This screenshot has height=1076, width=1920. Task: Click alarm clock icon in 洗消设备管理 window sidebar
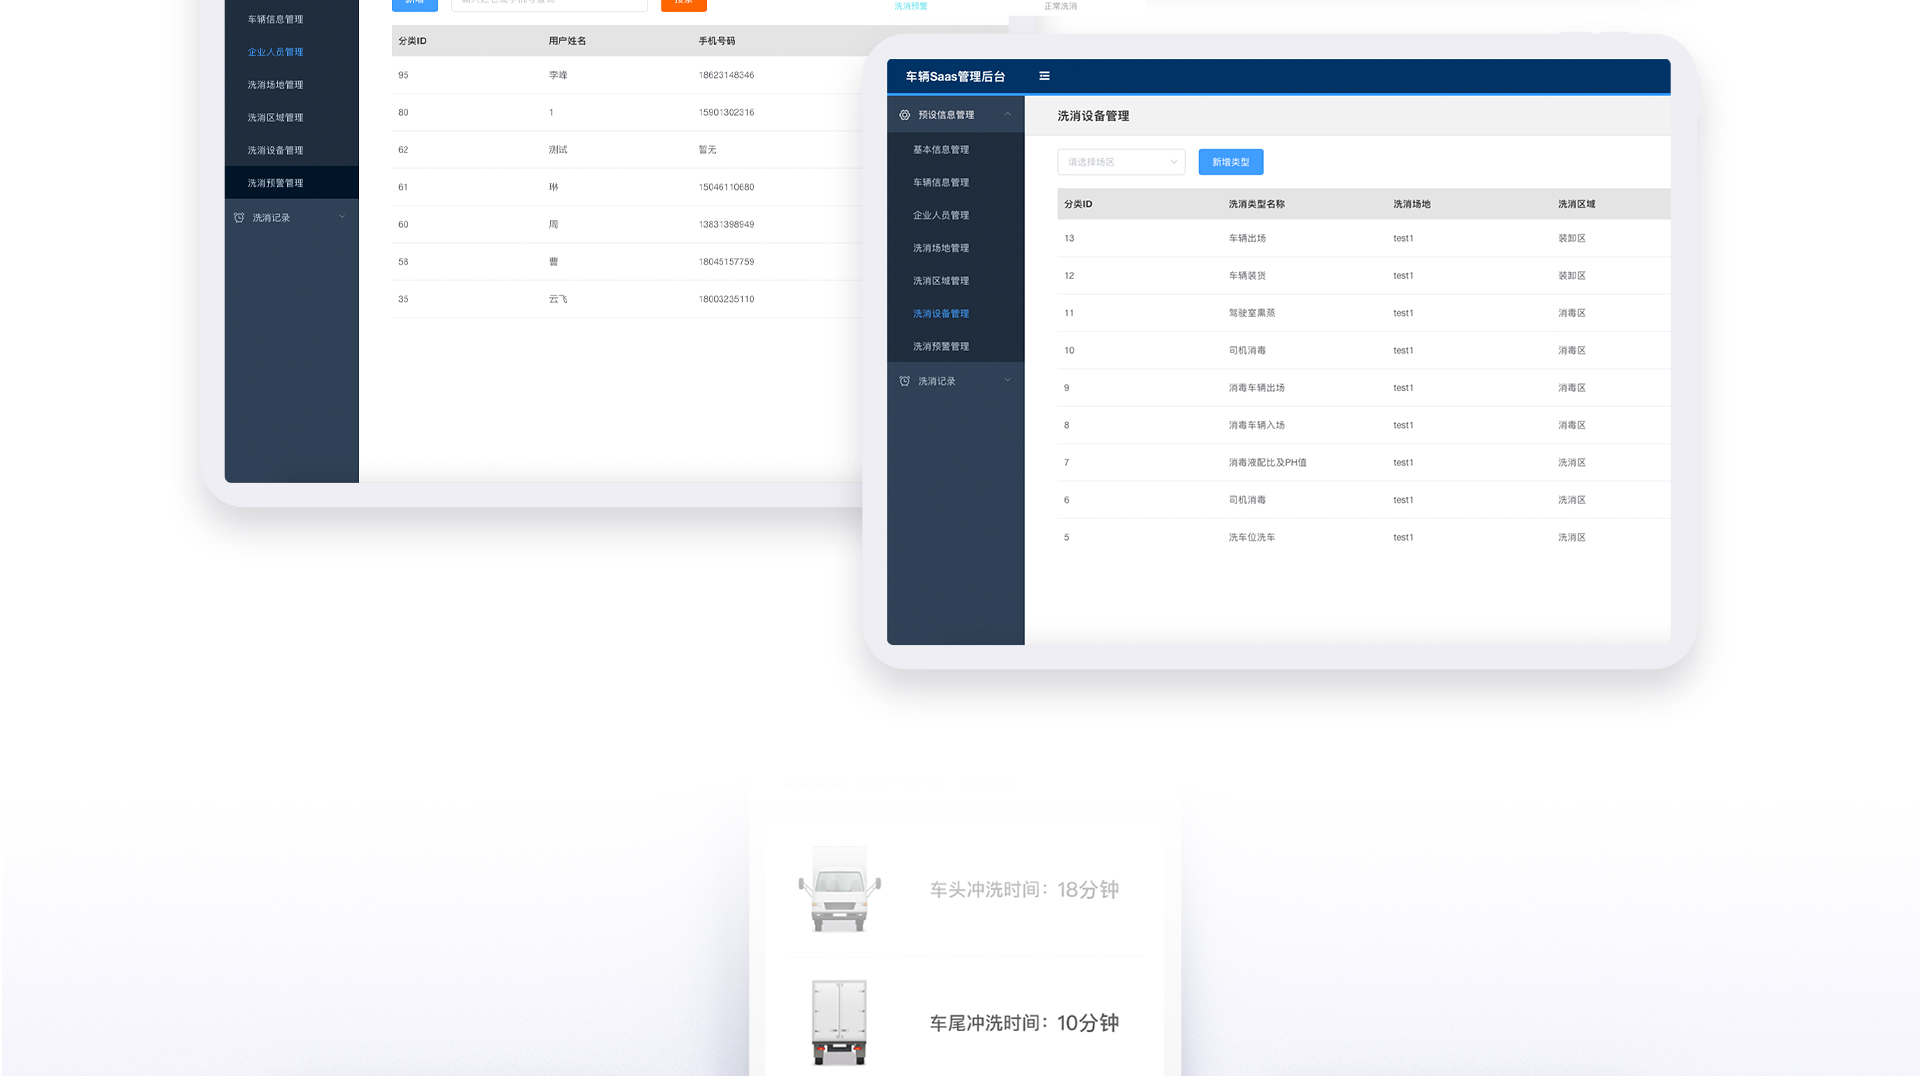tap(904, 381)
